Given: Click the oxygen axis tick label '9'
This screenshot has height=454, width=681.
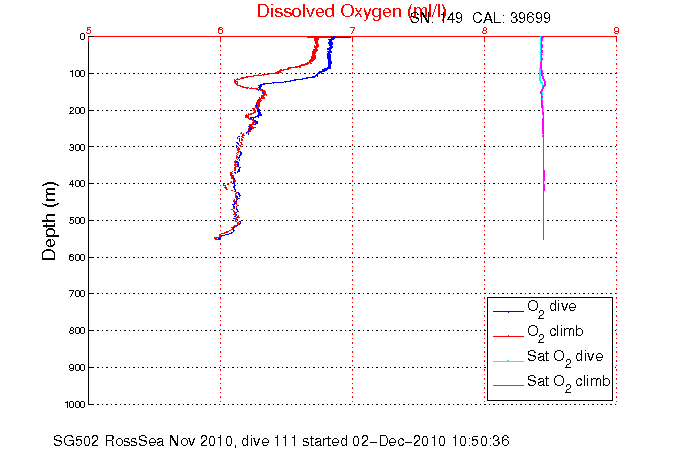Looking at the screenshot, I should click(x=616, y=30).
